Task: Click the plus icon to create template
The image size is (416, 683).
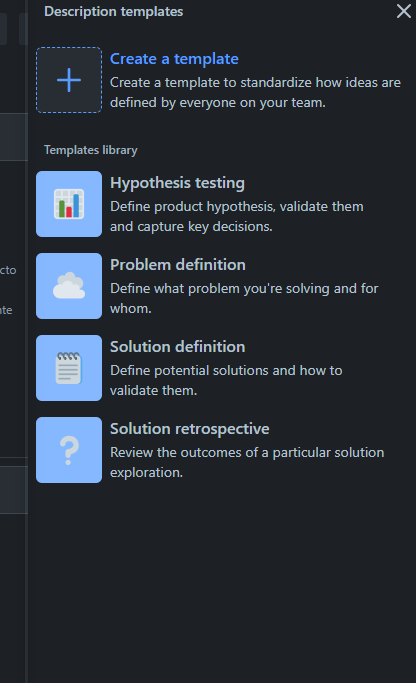Action: [x=69, y=80]
